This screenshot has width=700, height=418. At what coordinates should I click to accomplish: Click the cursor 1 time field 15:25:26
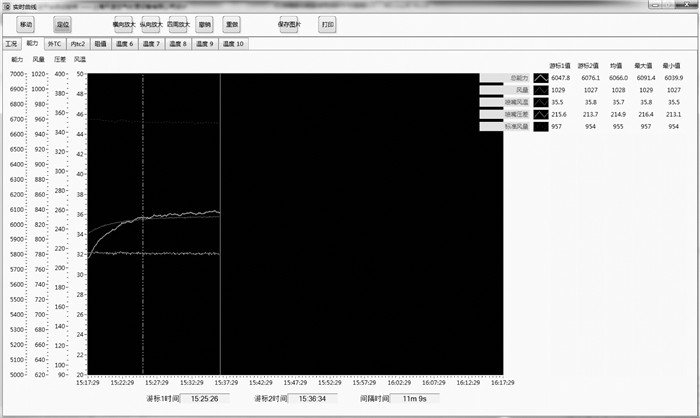click(x=205, y=398)
